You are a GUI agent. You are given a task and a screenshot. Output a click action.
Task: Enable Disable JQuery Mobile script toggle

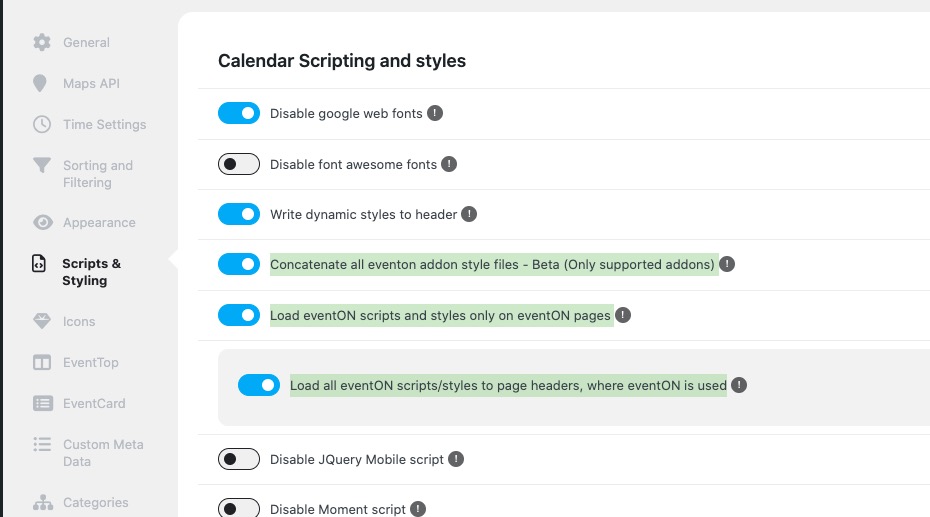click(239, 459)
